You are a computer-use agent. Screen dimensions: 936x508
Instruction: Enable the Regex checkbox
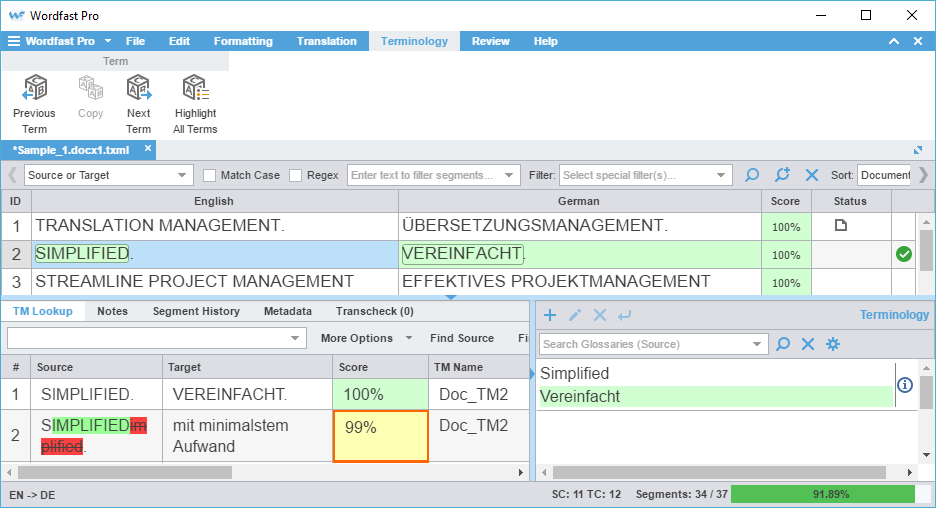click(x=295, y=176)
